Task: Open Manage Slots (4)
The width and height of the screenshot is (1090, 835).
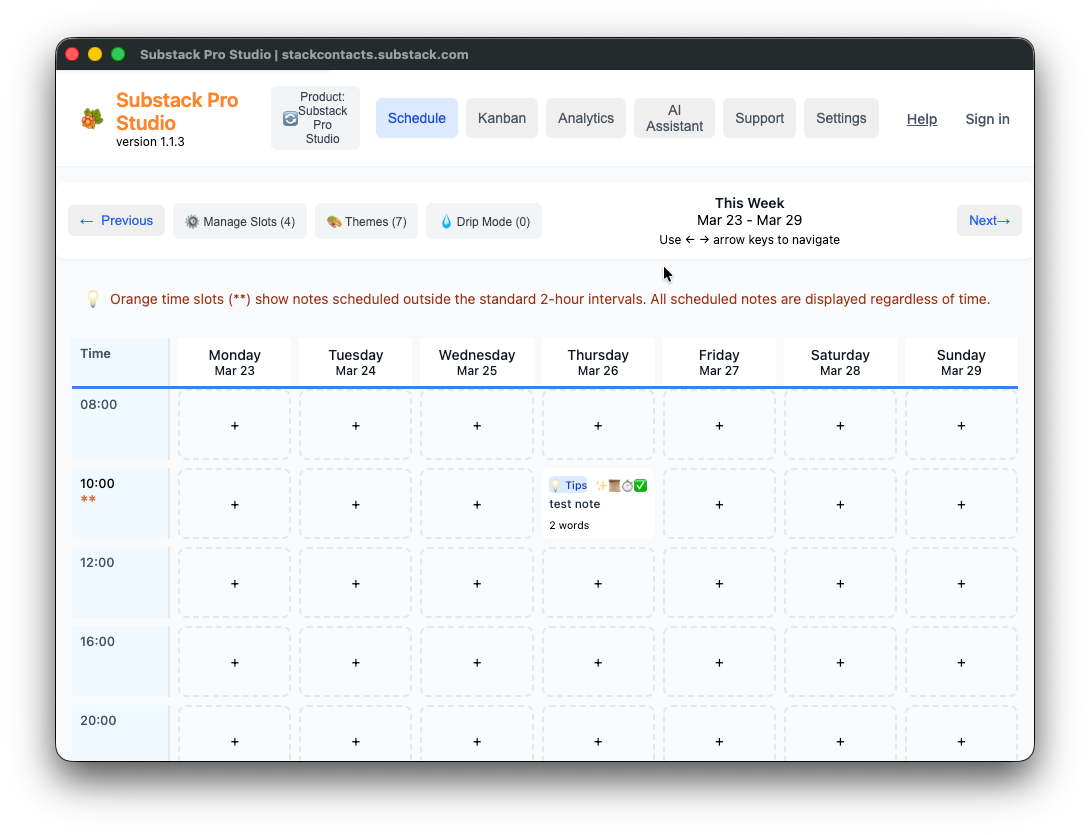Action: pos(240,221)
